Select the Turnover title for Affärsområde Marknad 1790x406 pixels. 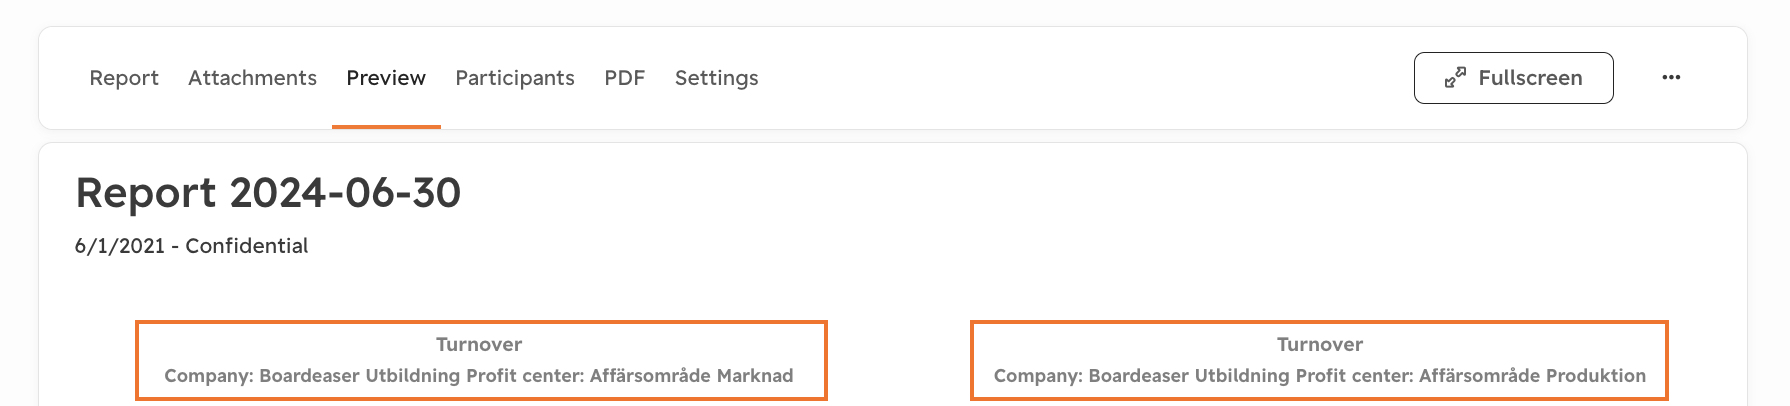click(x=479, y=344)
